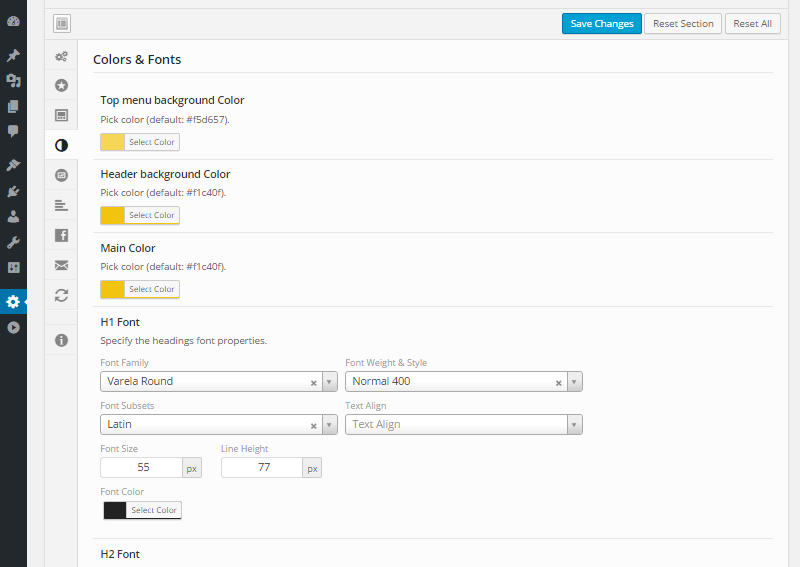800x567 pixels.
Task: Click the Font Size input field
Action: point(141,467)
